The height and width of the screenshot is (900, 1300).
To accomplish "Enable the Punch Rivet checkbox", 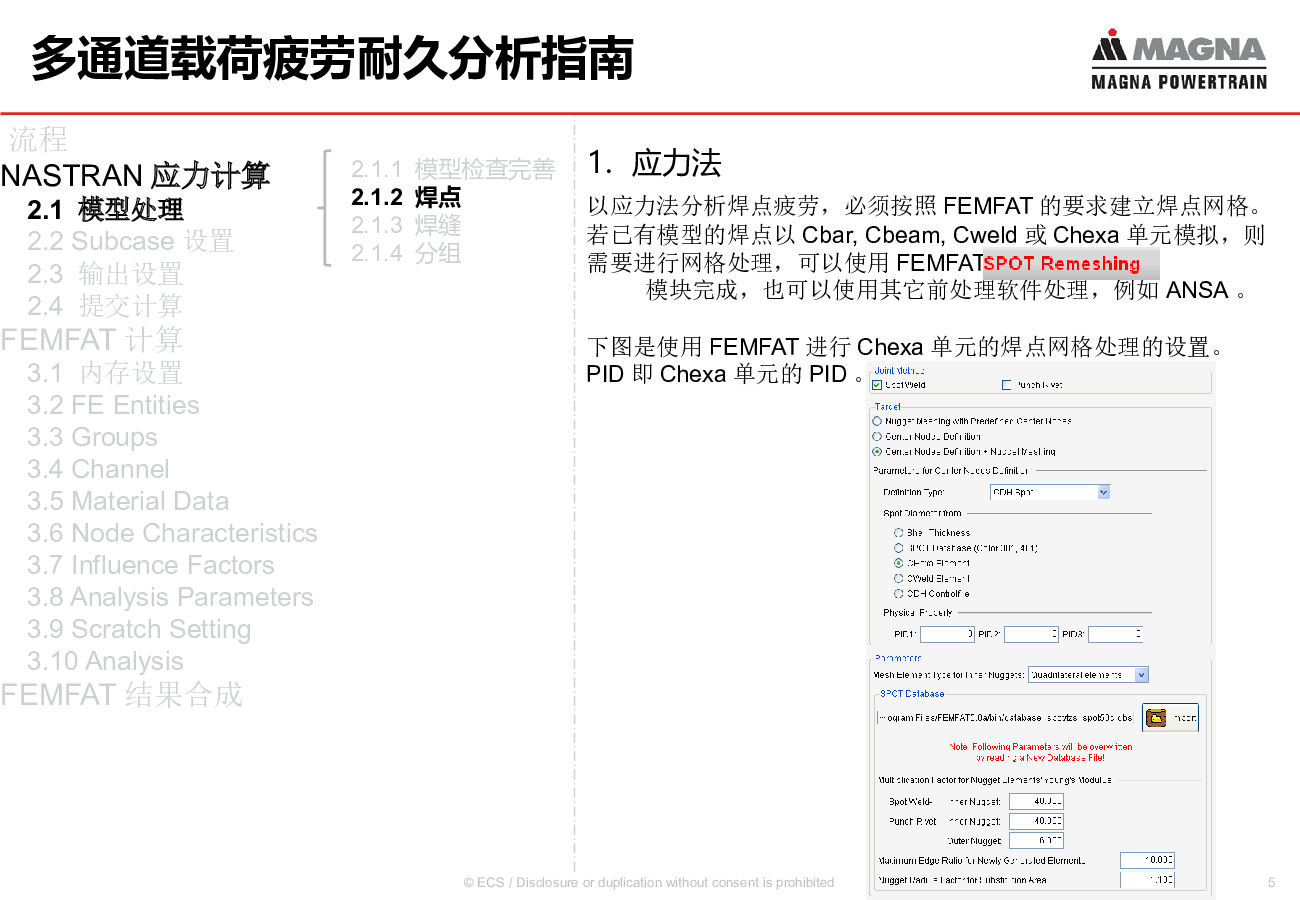I will tap(1007, 385).
